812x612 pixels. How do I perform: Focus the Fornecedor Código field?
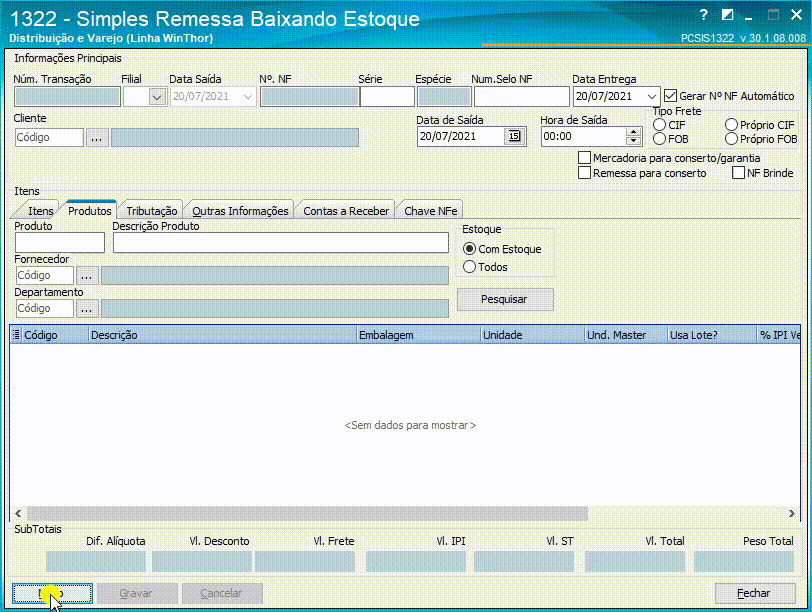[x=45, y=275]
